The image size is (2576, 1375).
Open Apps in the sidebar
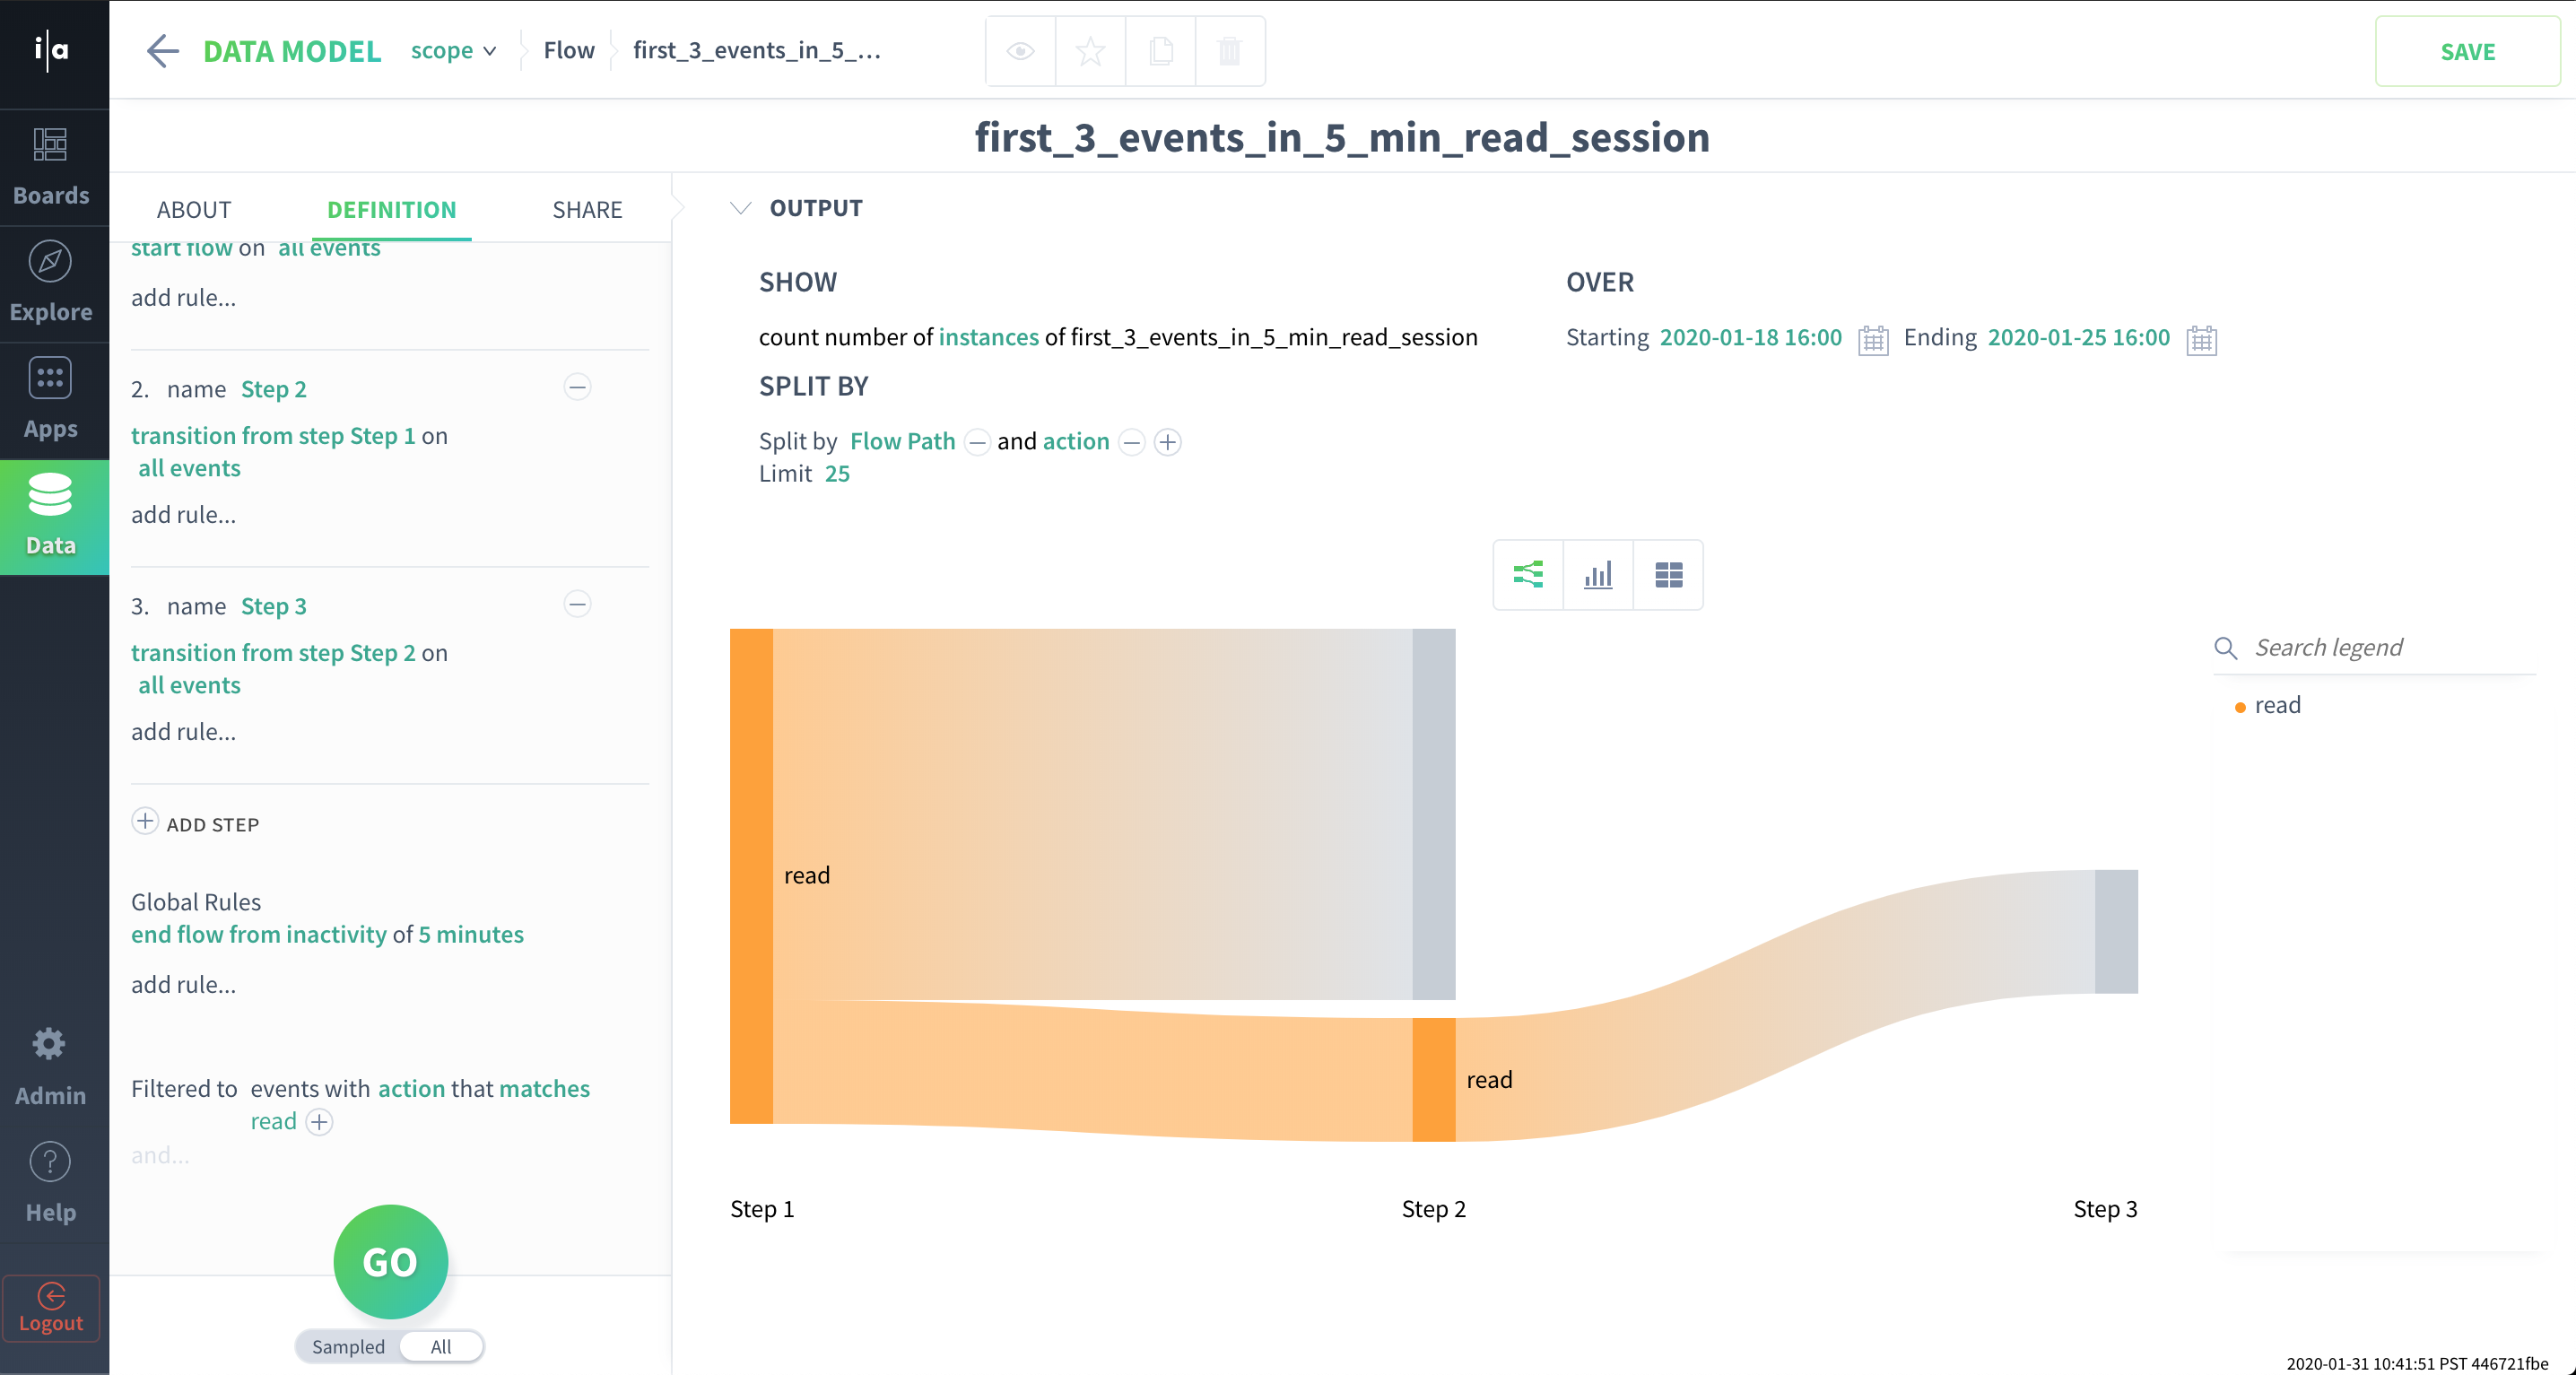click(51, 400)
